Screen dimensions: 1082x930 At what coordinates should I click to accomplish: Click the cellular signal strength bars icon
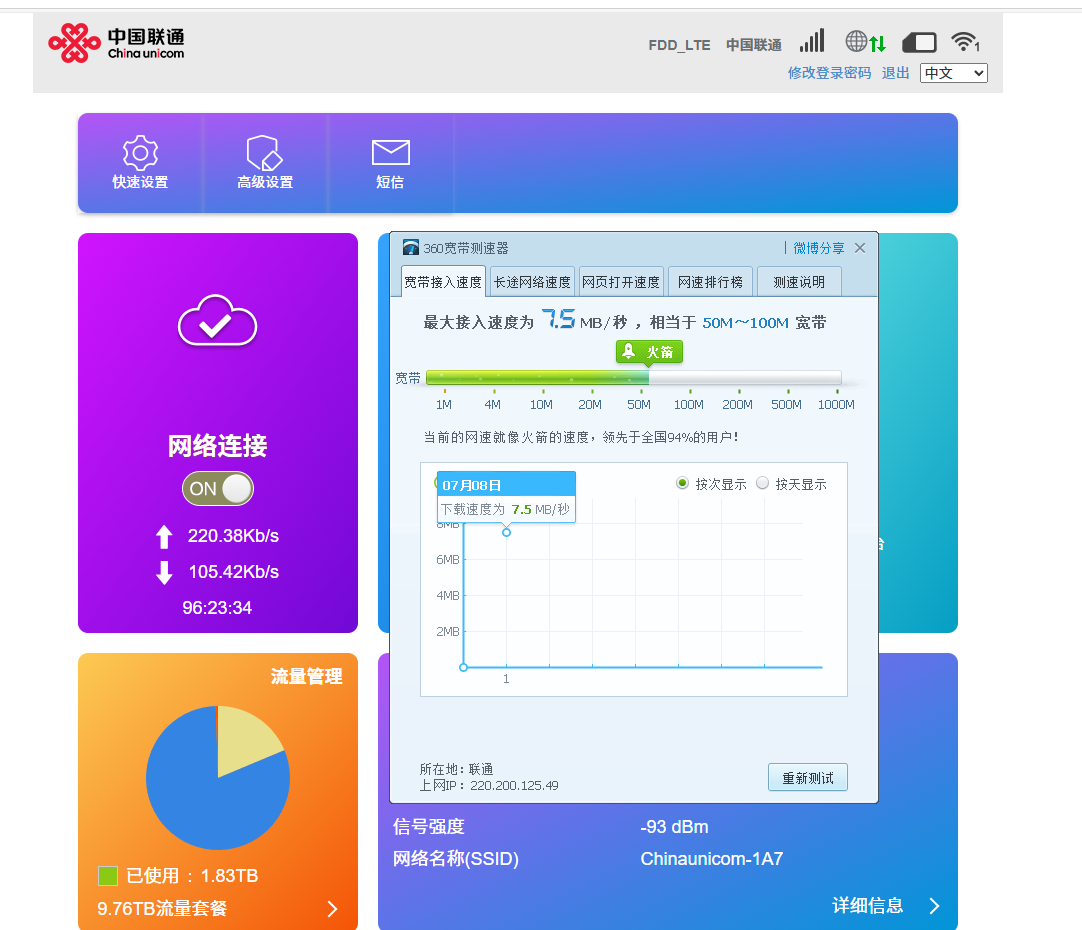(x=812, y=41)
